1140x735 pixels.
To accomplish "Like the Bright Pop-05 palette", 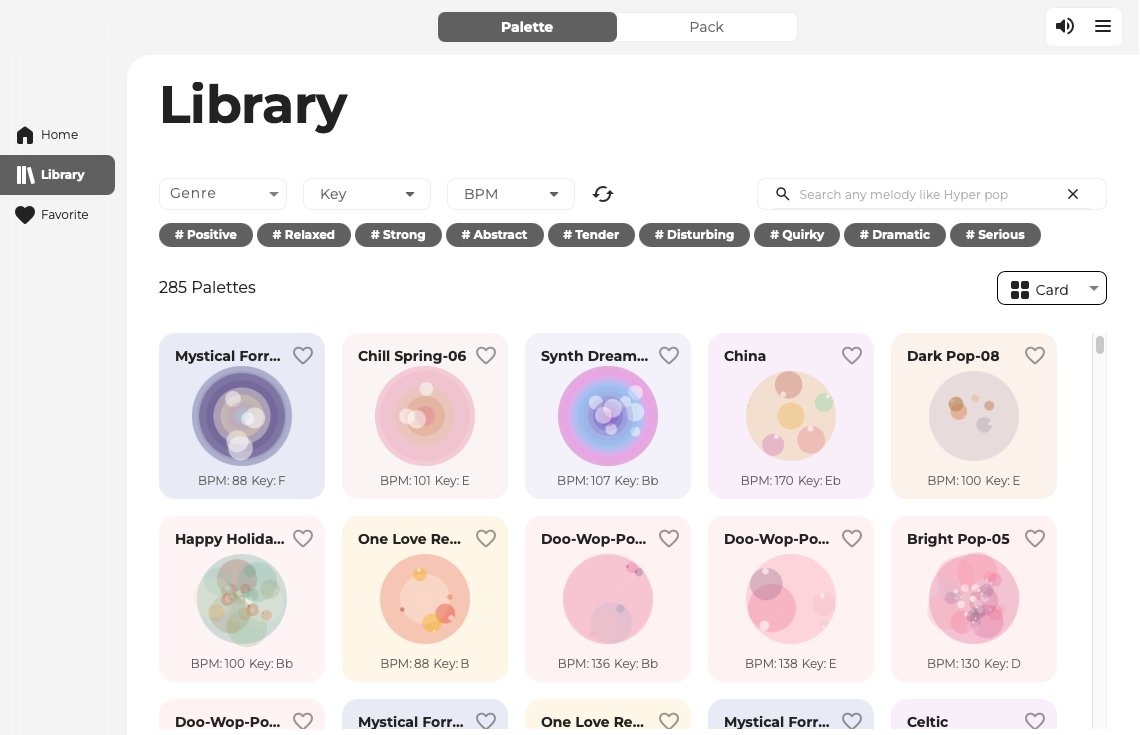I will pos(1035,538).
